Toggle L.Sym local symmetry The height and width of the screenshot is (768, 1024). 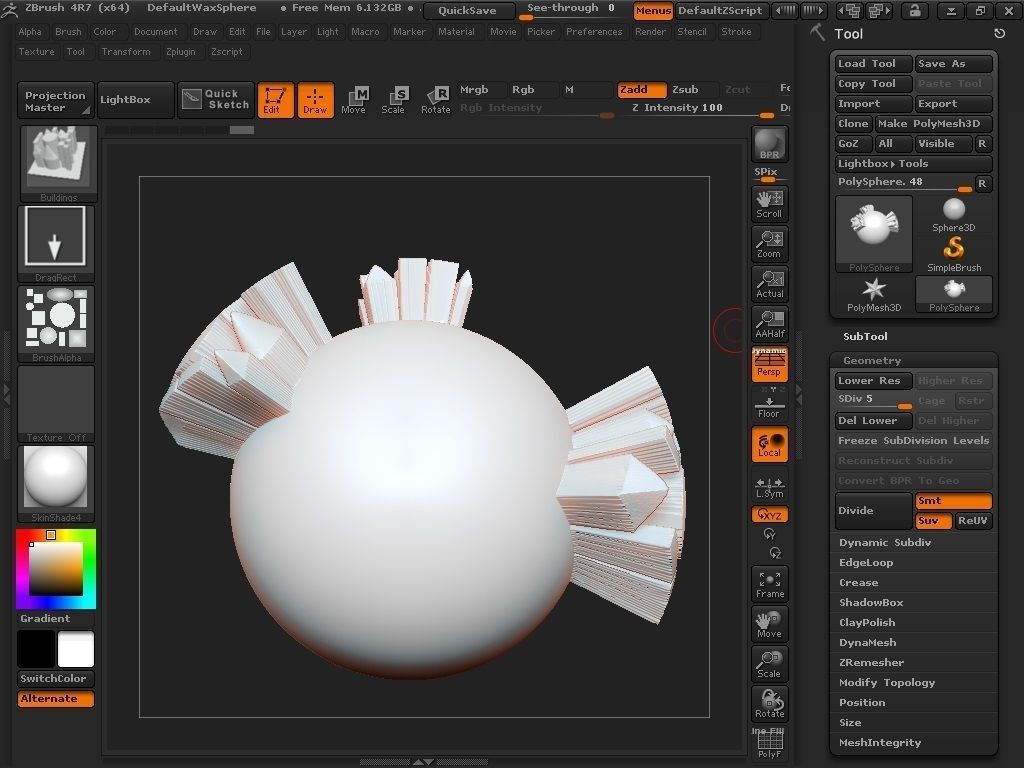[x=769, y=487]
